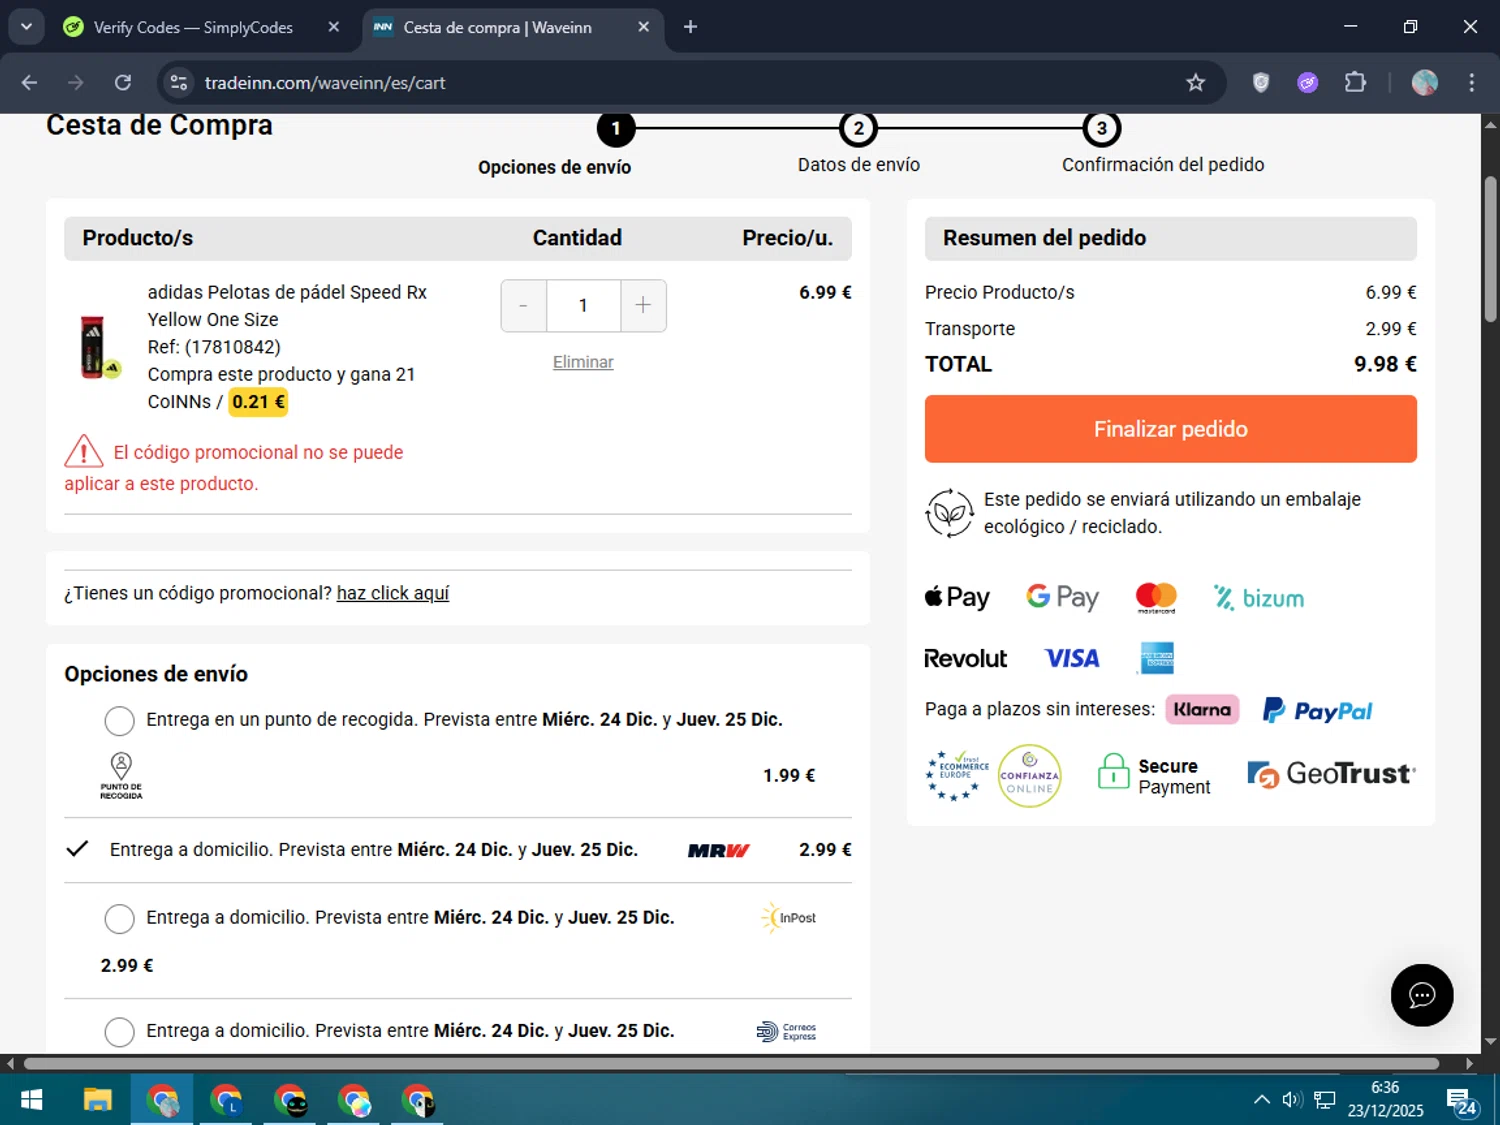Select the MRW home delivery option checkmark
Viewport: 1500px width, 1125px height.
(x=77, y=849)
